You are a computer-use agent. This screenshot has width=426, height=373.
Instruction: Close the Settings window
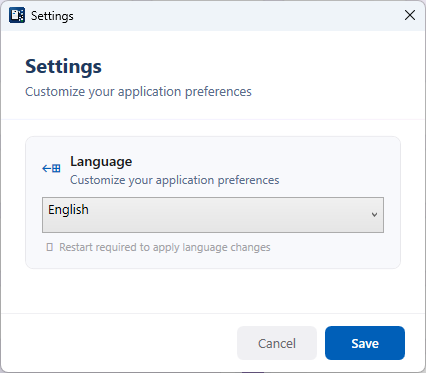point(410,15)
